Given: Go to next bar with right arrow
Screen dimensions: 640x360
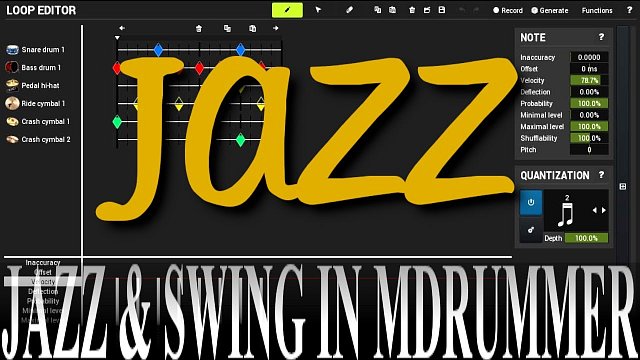Looking at the screenshot, I should [276, 28].
